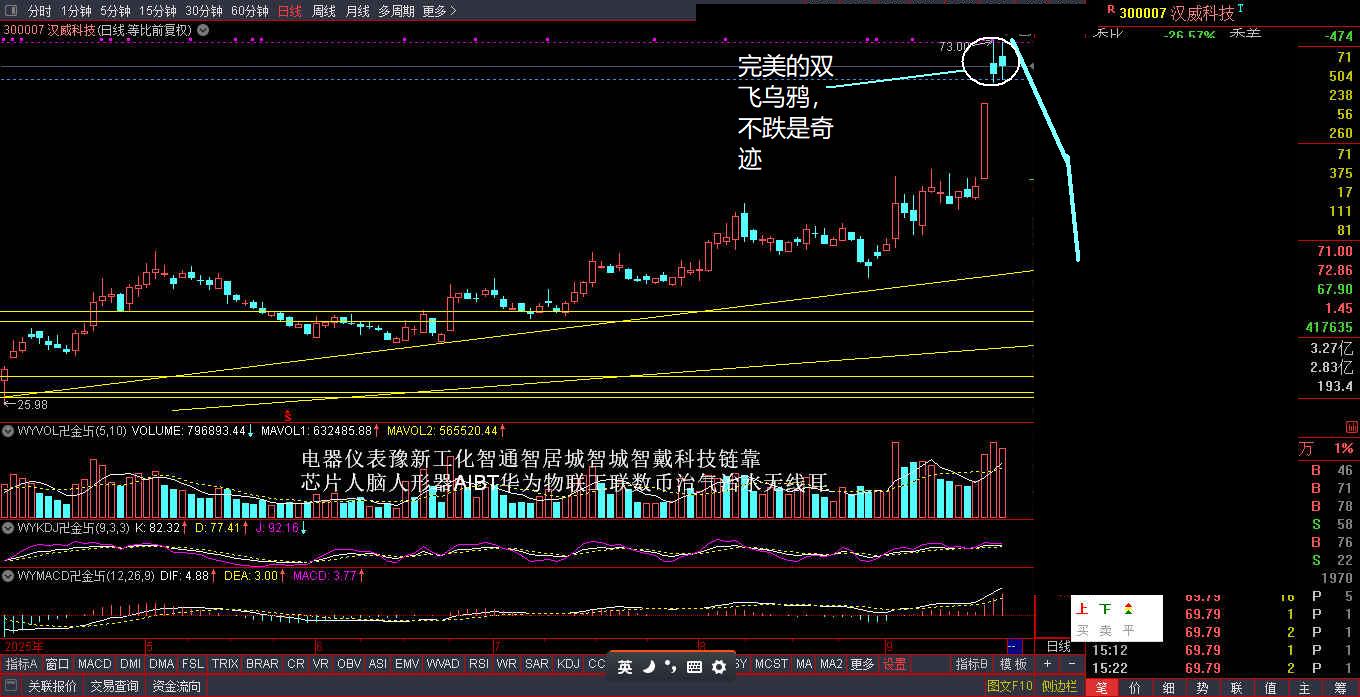The image size is (1360, 697).
Task: Switch to 月线 monthly chart
Action: pos(357,11)
